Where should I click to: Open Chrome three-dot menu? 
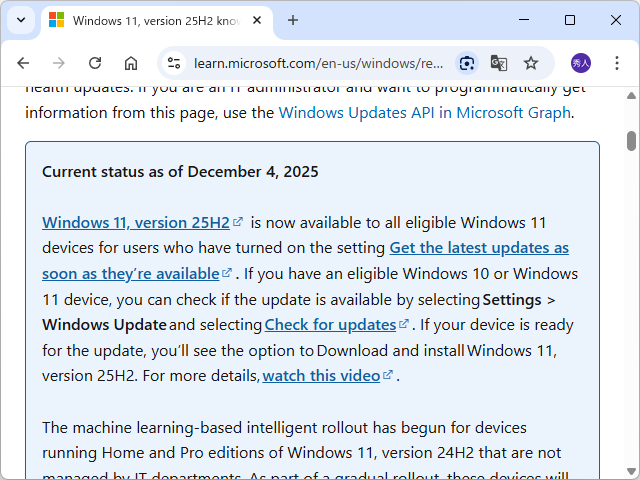617,63
